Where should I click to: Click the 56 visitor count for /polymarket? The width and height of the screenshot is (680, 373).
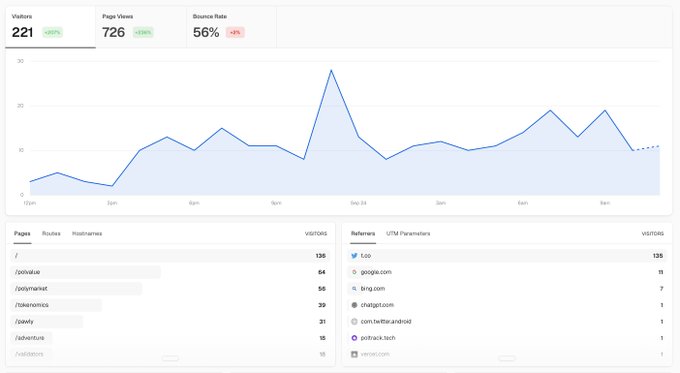click(322, 289)
